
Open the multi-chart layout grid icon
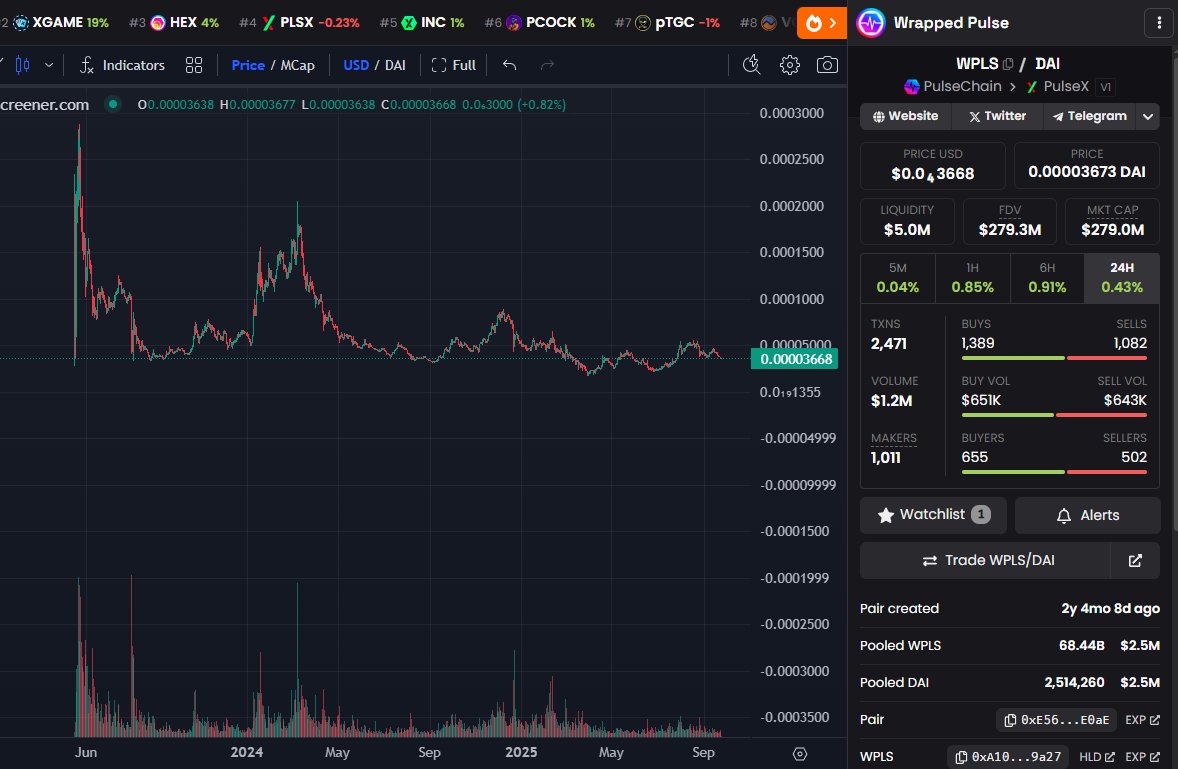click(x=194, y=65)
